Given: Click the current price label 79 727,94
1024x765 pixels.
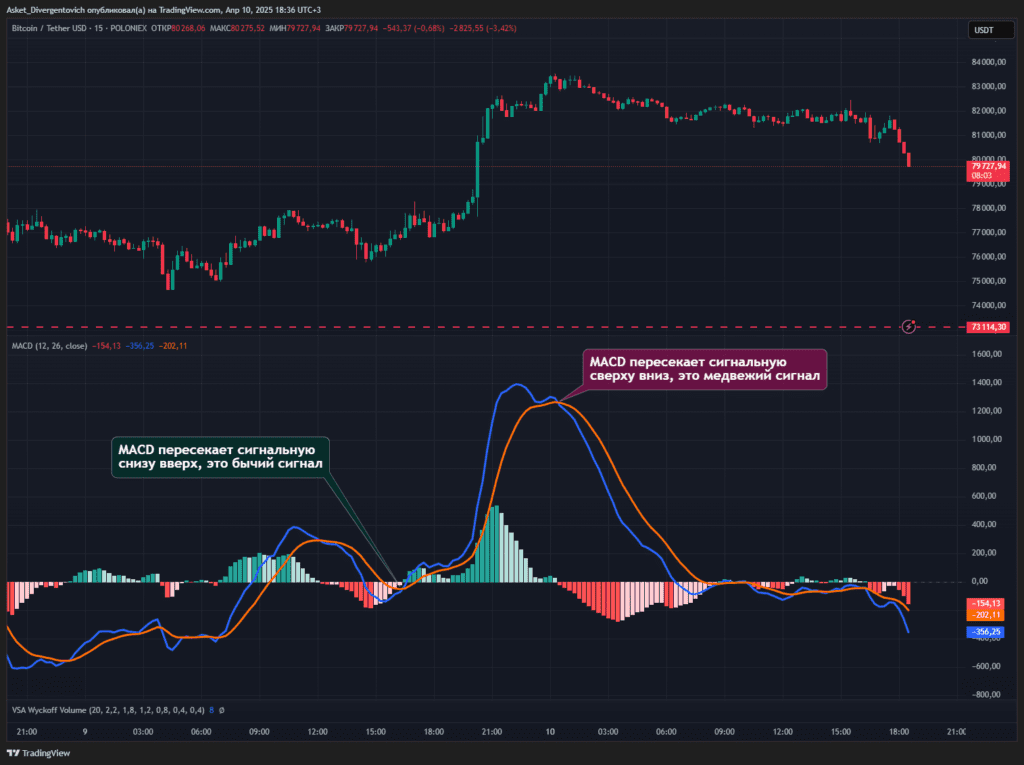Looking at the screenshot, I should tap(988, 166).
